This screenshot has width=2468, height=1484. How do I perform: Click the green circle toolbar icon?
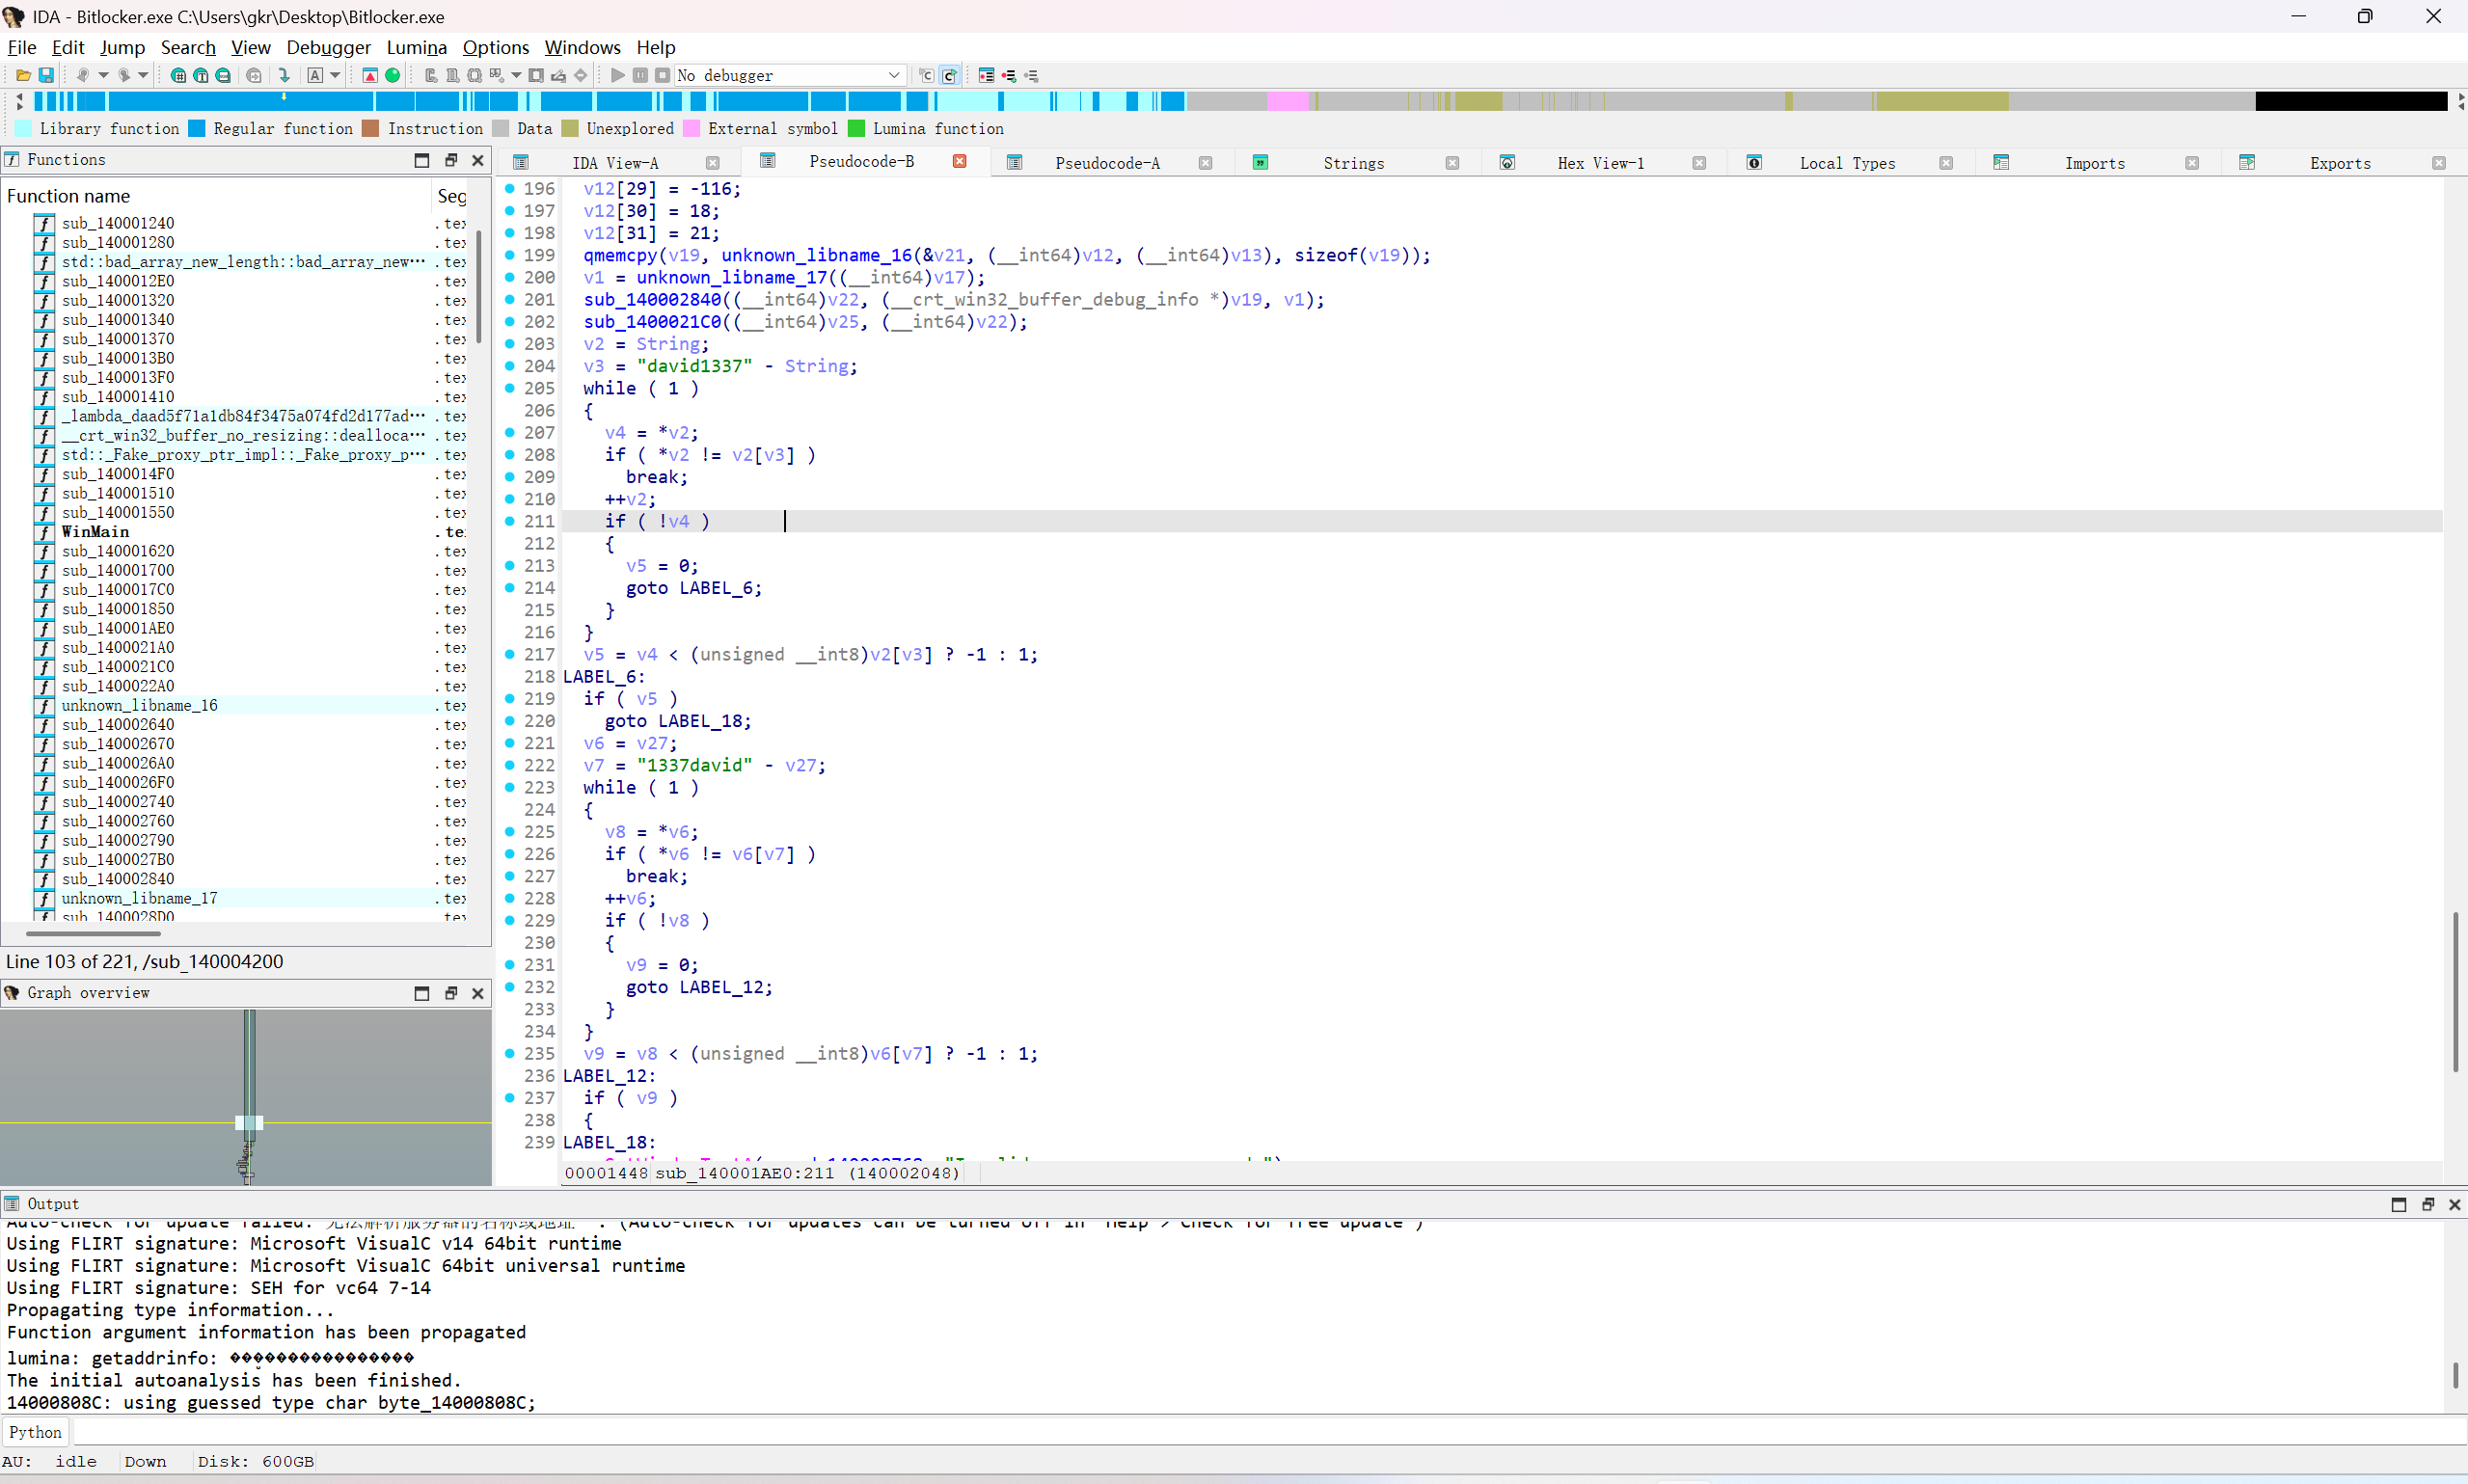point(393,75)
